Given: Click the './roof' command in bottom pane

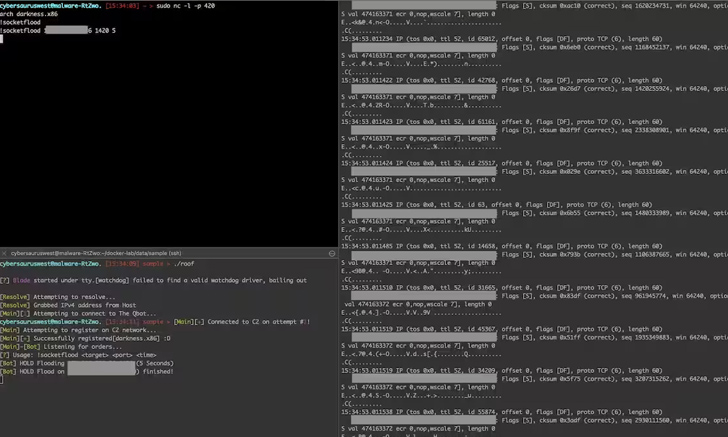Looking at the screenshot, I should click(184, 264).
